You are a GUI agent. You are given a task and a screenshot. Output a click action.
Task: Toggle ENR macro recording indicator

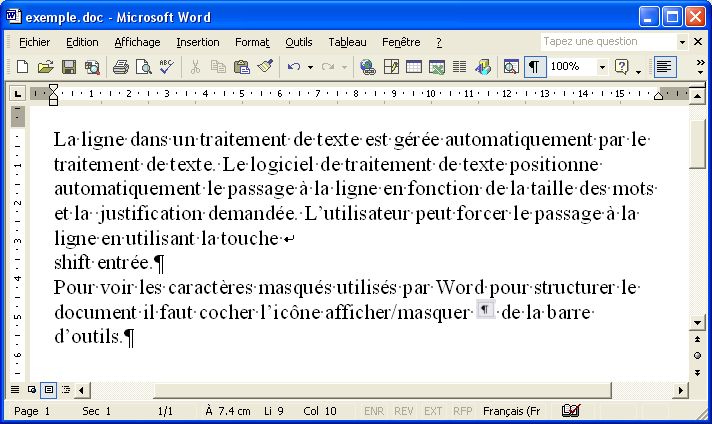tap(374, 411)
